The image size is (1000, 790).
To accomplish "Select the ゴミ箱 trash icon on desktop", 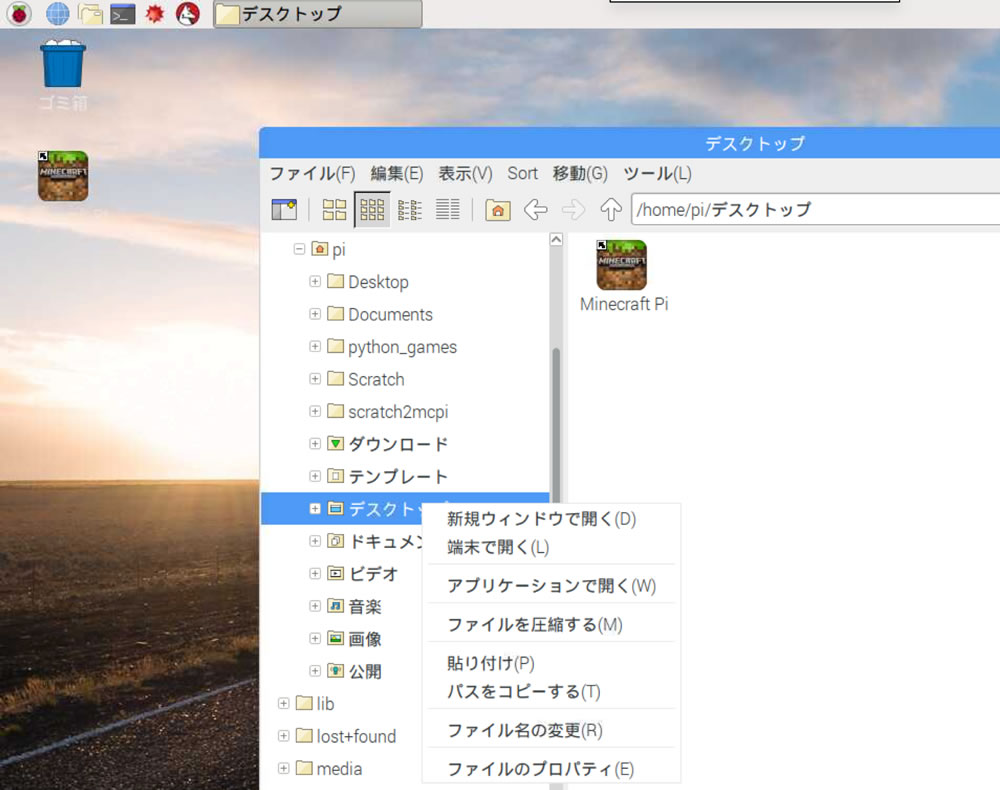I will (62, 75).
